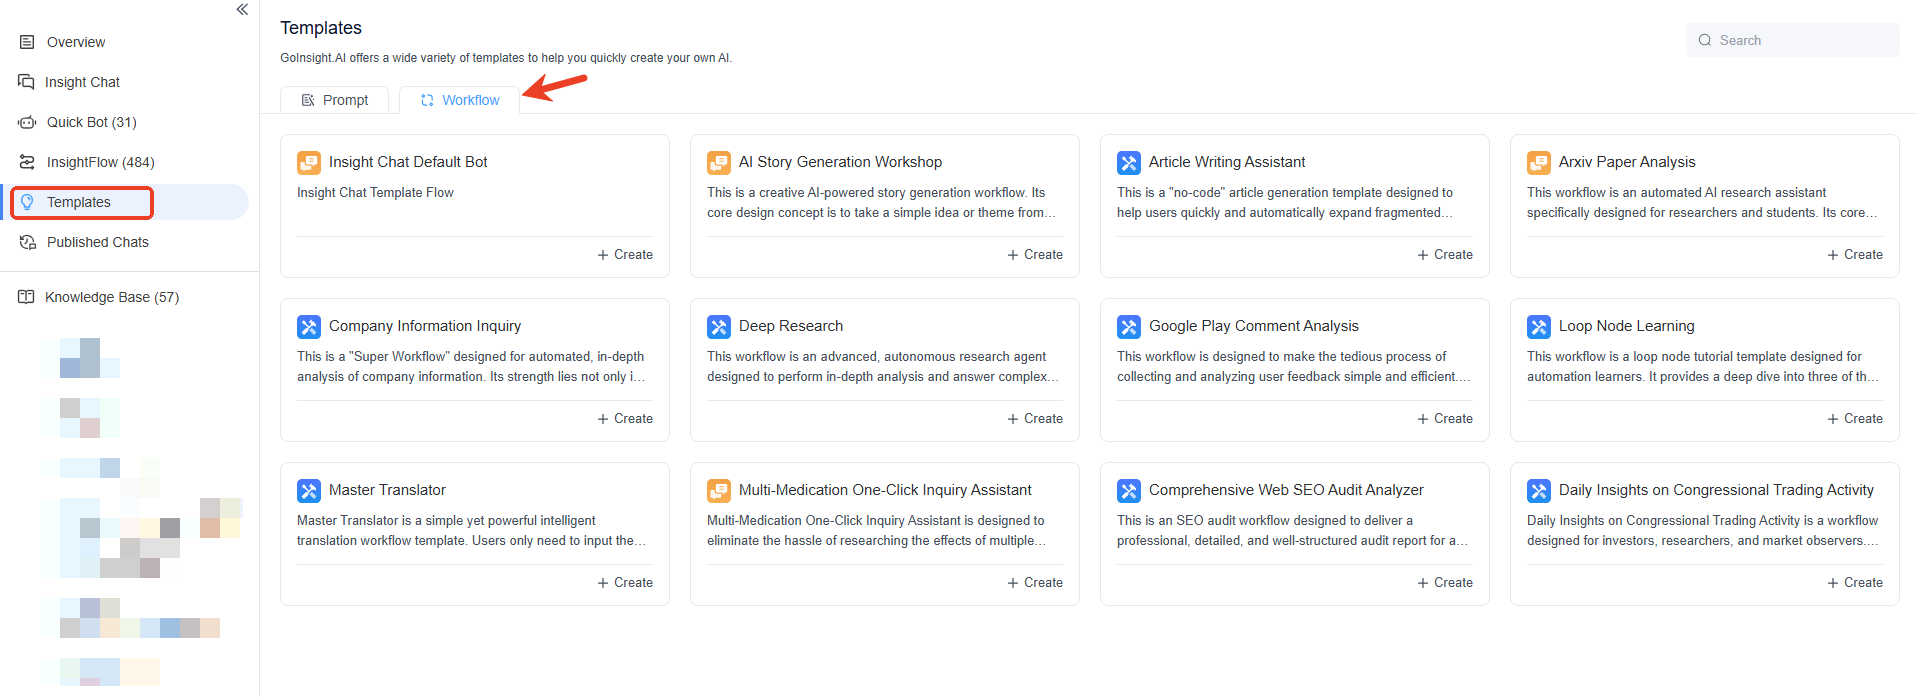Select the Workflow tab

point(460,100)
